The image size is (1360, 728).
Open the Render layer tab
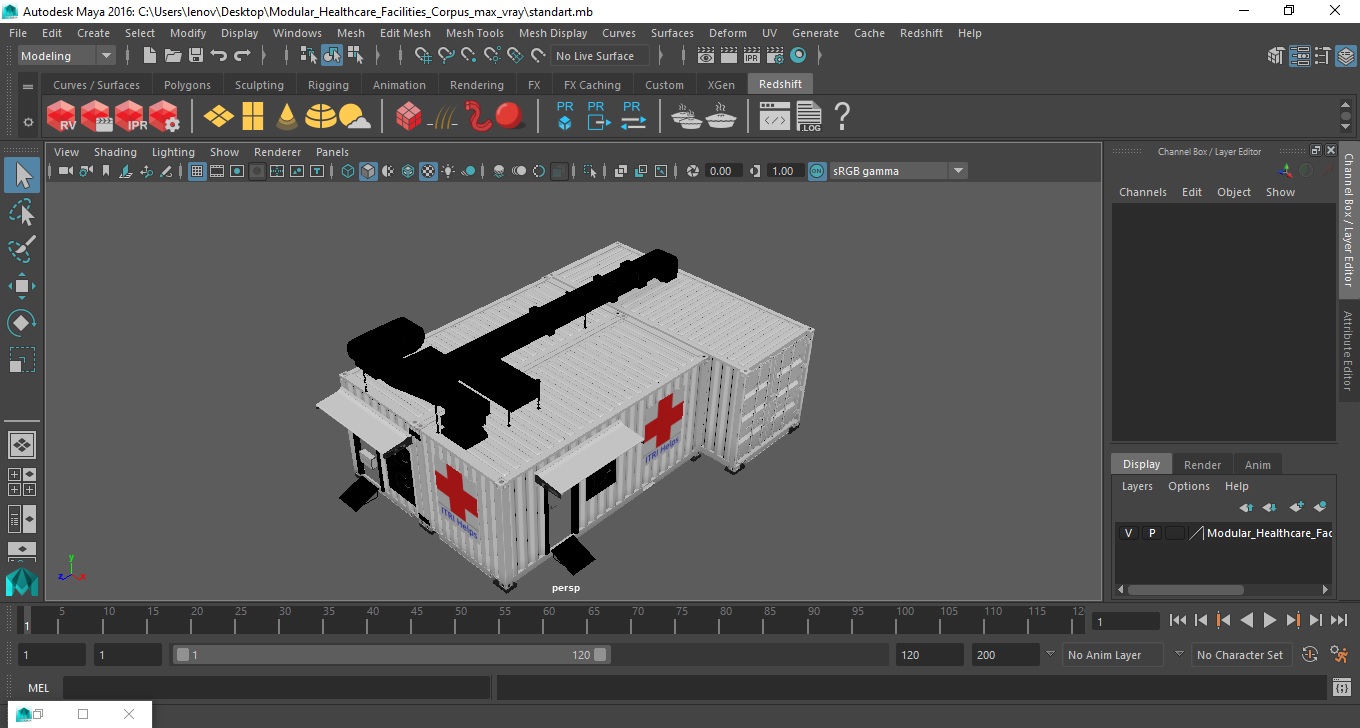pyautogui.click(x=1202, y=465)
